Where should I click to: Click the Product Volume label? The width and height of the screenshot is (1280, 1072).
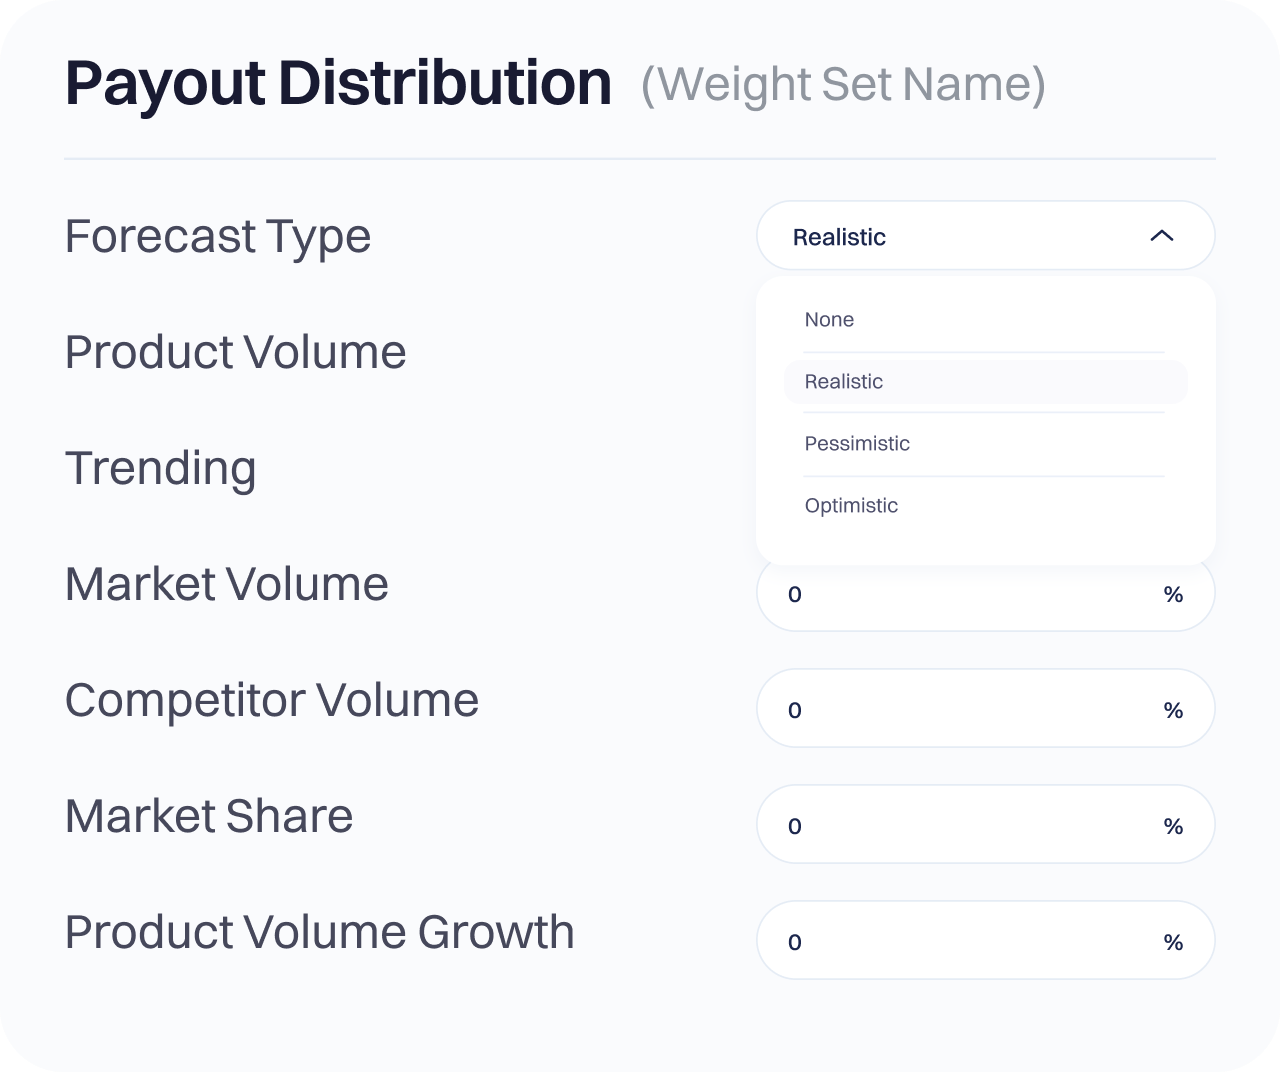(x=235, y=353)
